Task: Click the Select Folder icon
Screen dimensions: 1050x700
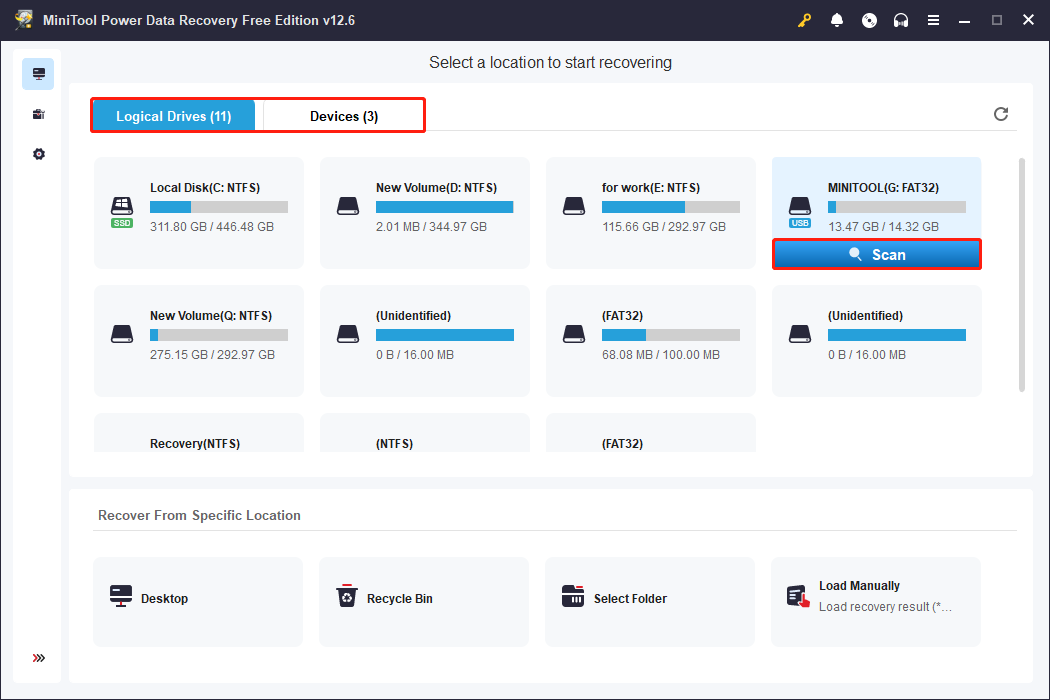Action: [x=573, y=596]
